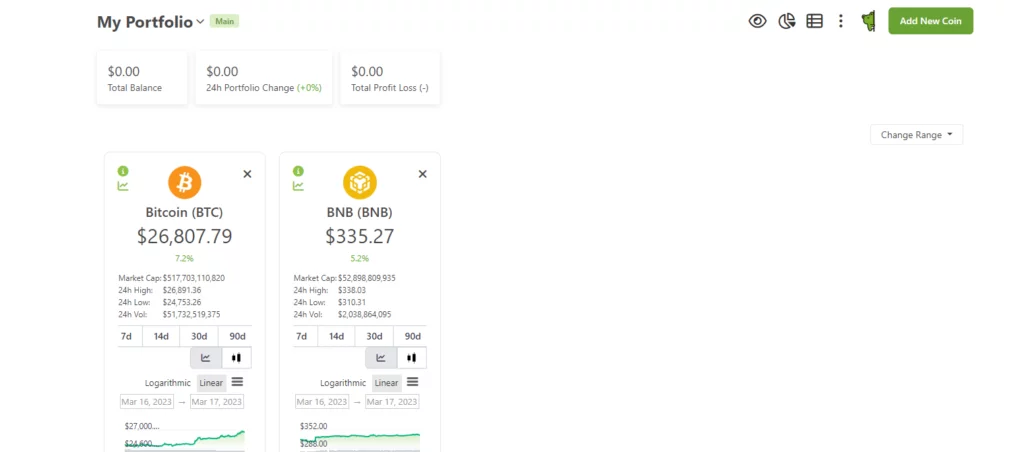Select the 90d tab on BNB card
Screen dimensions: 1024x452
pos(413,336)
